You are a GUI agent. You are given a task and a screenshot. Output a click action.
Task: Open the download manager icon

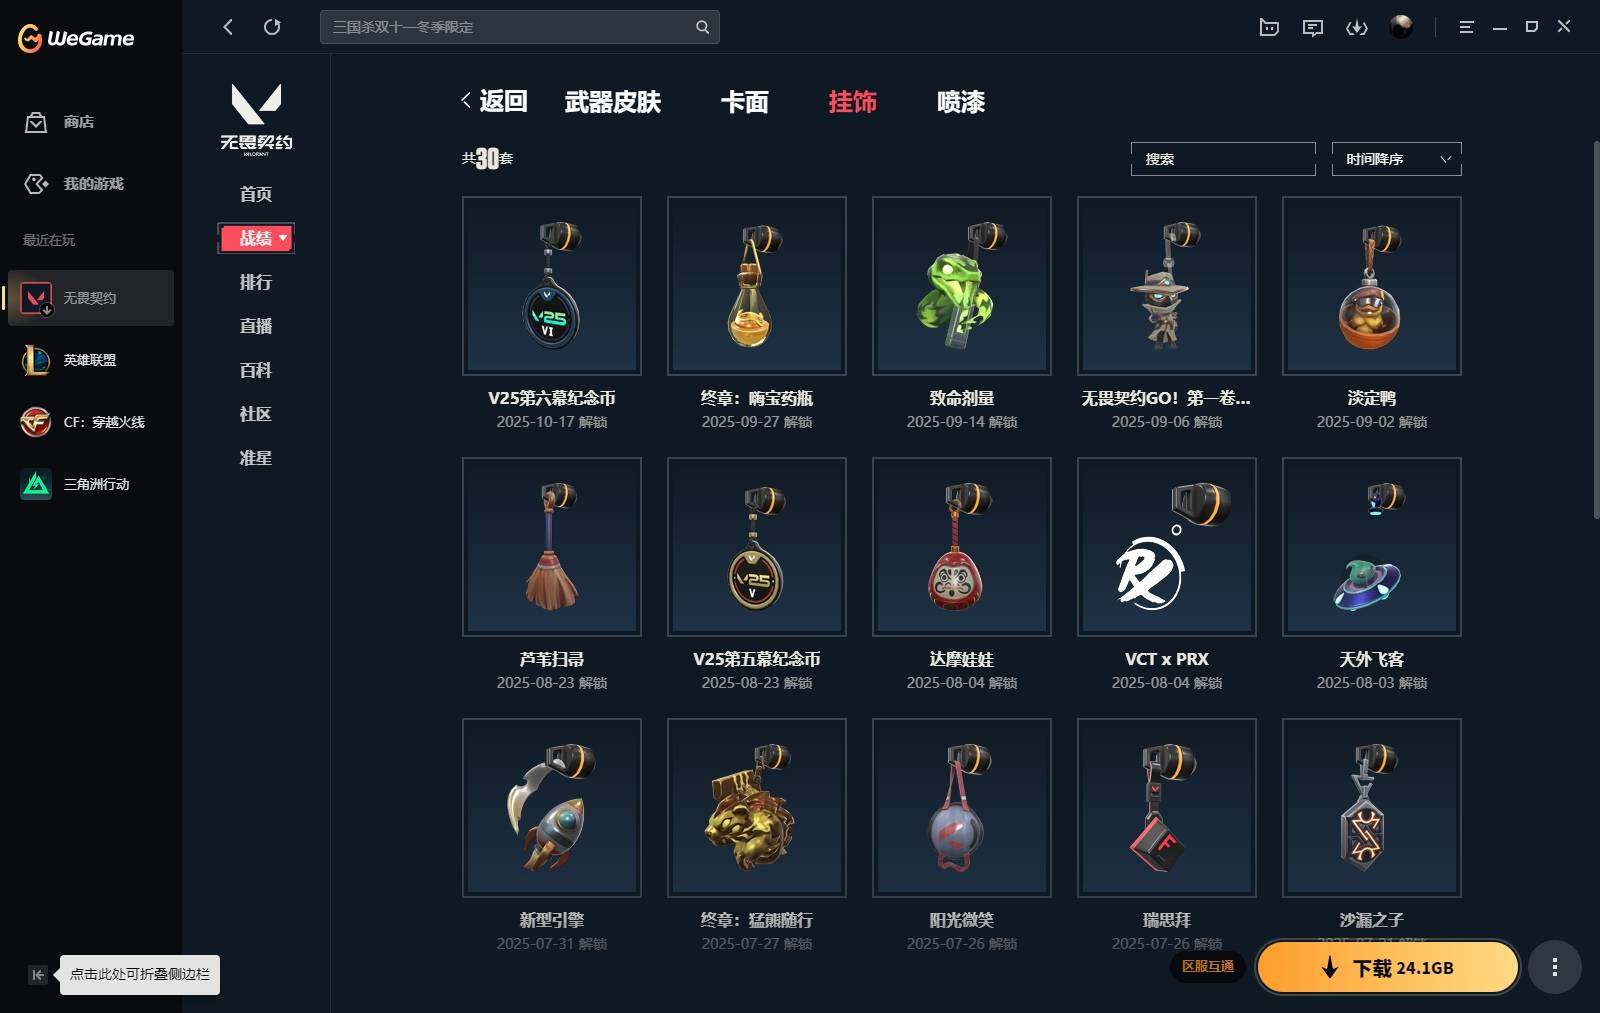pyautogui.click(x=1357, y=27)
